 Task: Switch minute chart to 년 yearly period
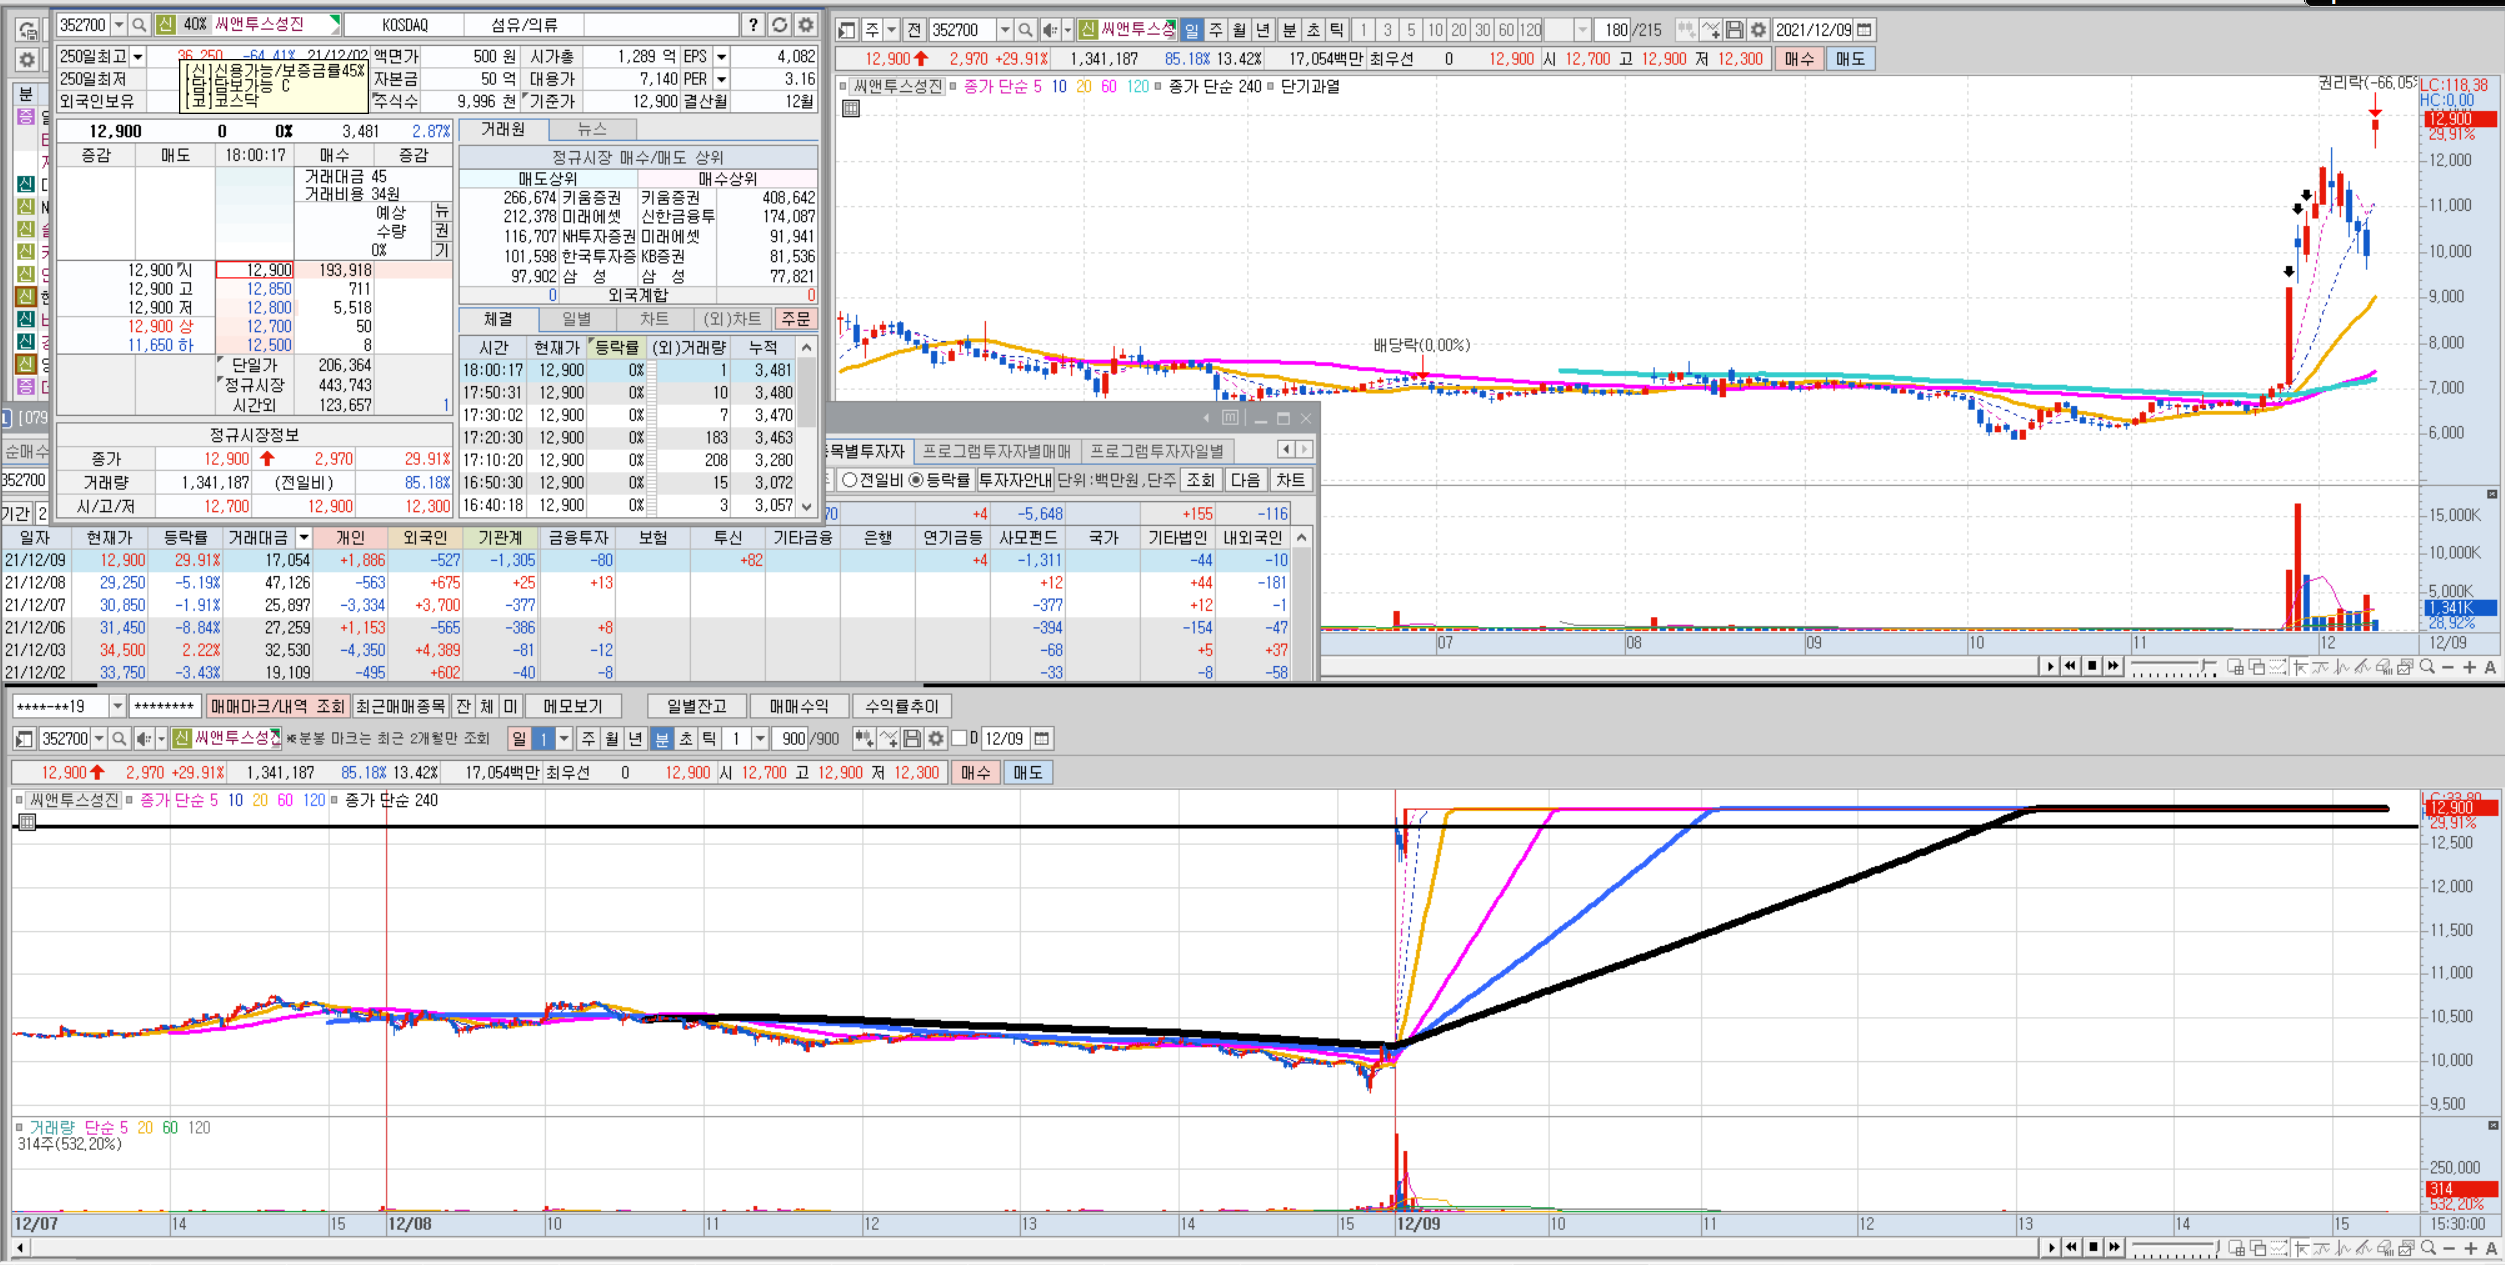pos(635,739)
